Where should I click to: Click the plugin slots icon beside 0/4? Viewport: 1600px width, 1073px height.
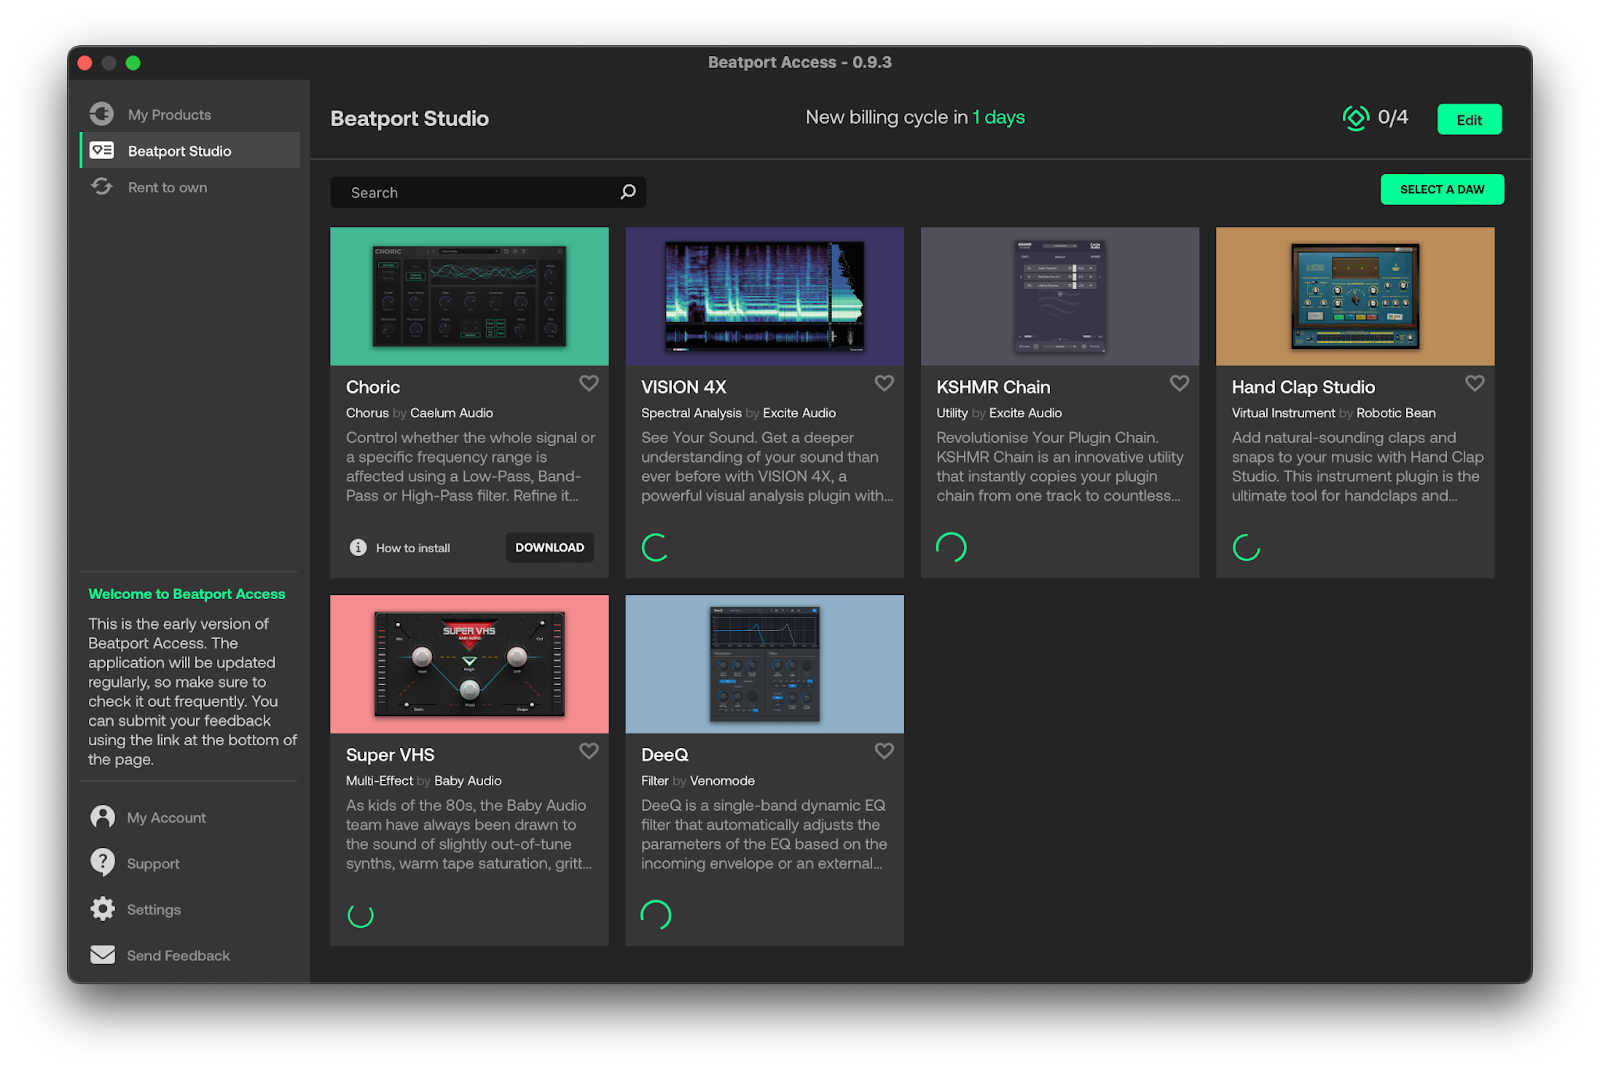1355,117
